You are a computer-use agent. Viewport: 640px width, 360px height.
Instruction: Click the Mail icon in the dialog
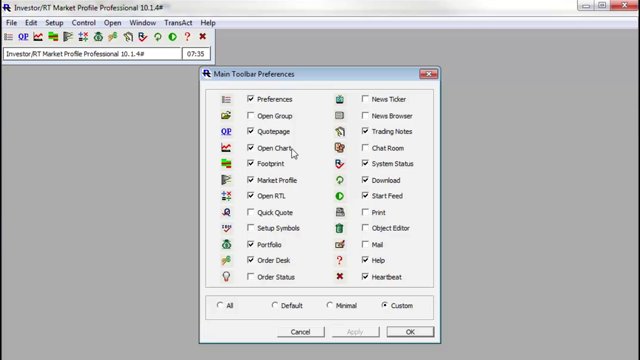tap(340, 244)
